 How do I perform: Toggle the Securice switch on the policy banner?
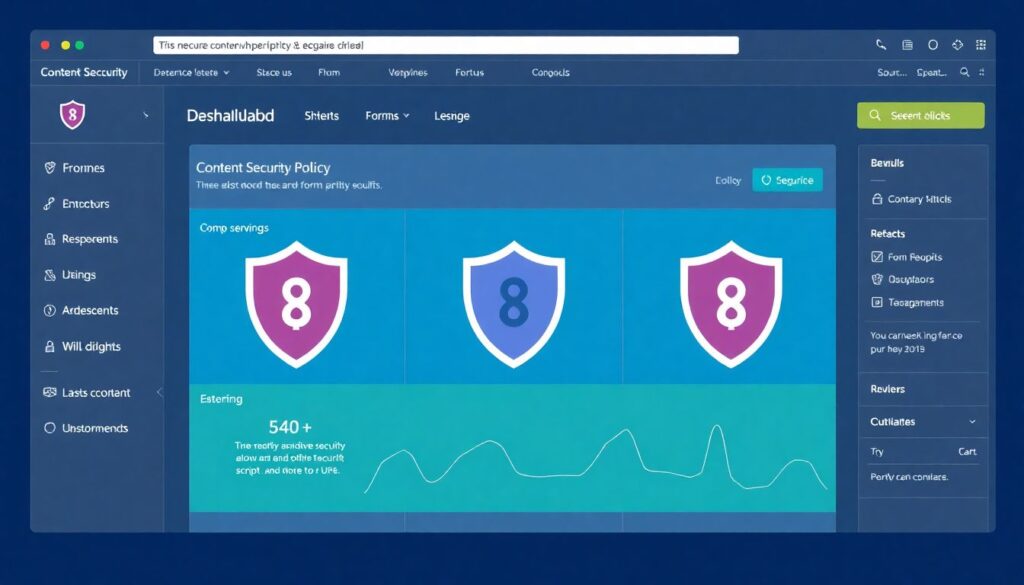pyautogui.click(x=787, y=180)
